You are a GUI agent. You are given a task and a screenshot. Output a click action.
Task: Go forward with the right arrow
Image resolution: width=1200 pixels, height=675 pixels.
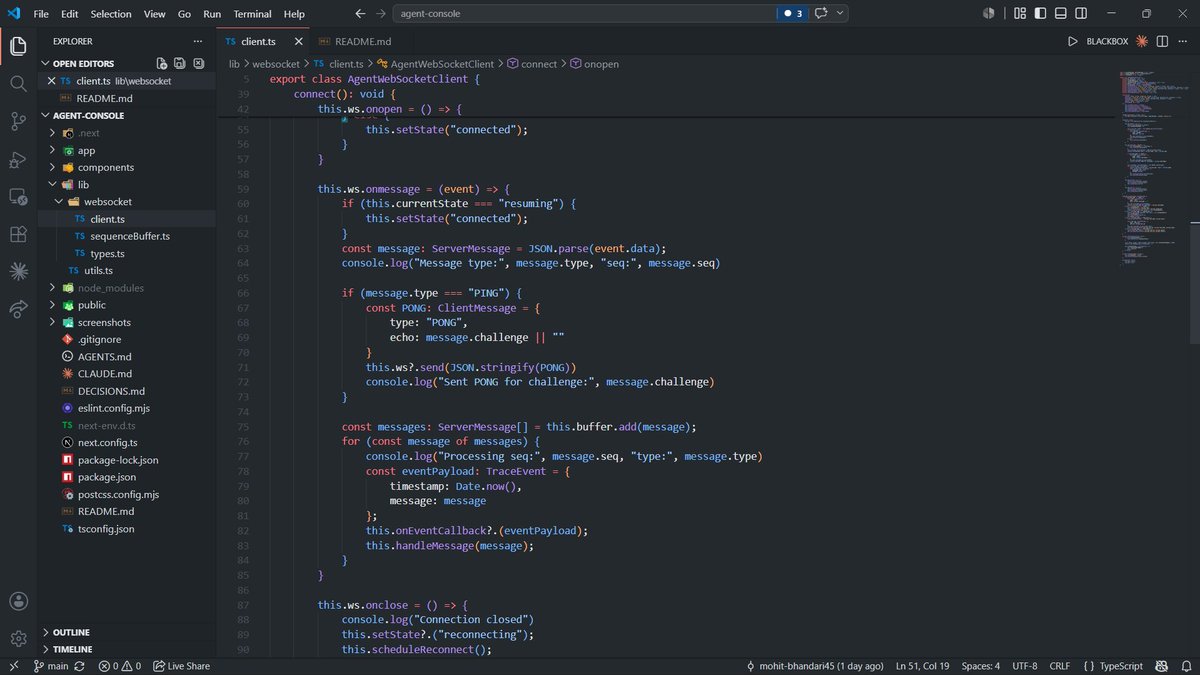[381, 14]
